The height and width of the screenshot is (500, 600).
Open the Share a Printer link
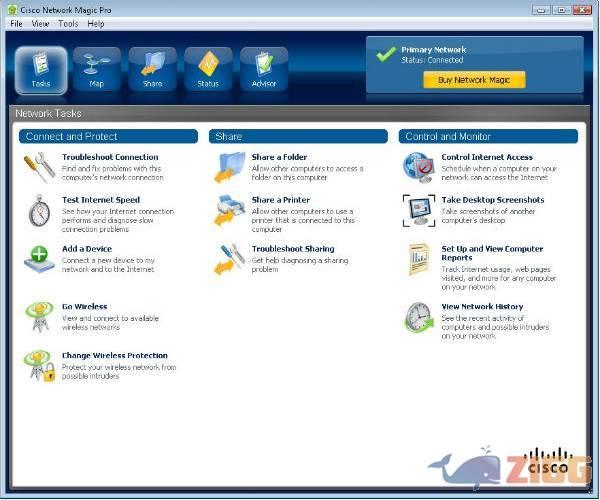[x=281, y=200]
